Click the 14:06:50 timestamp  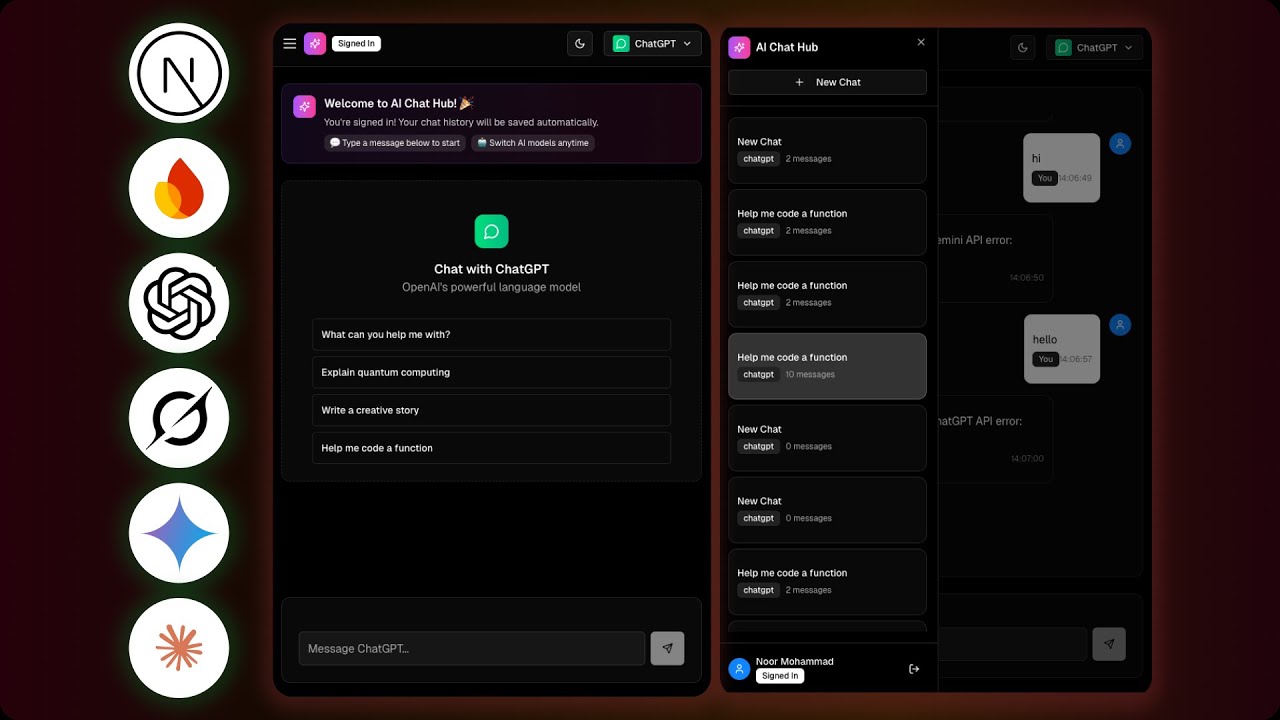click(x=1026, y=278)
